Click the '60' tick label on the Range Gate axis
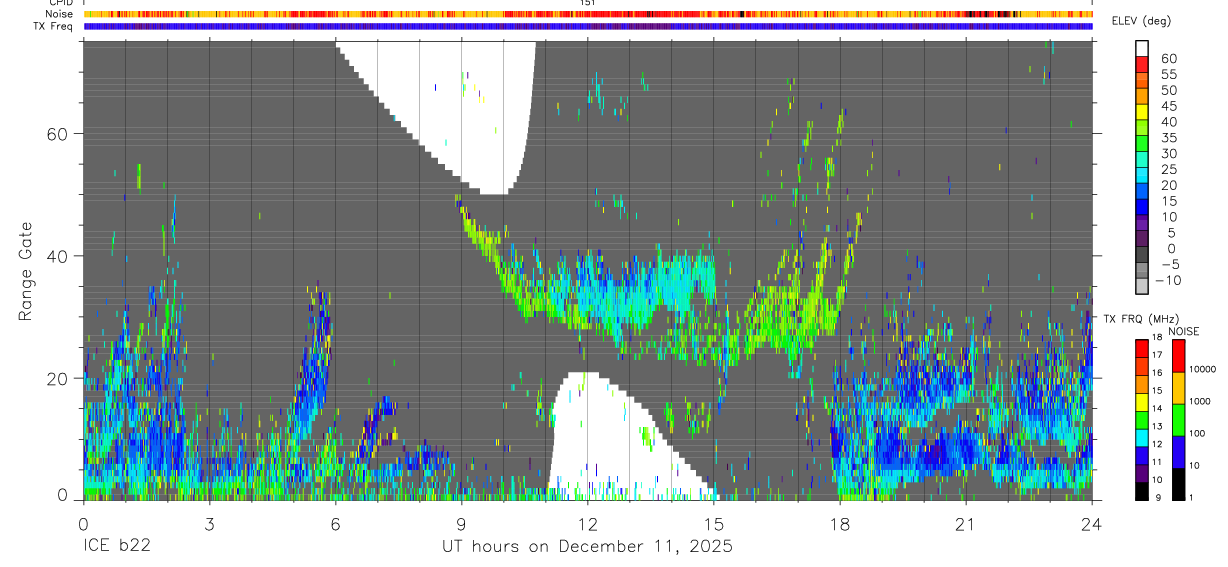The height and width of the screenshot is (567, 1228). [55, 133]
